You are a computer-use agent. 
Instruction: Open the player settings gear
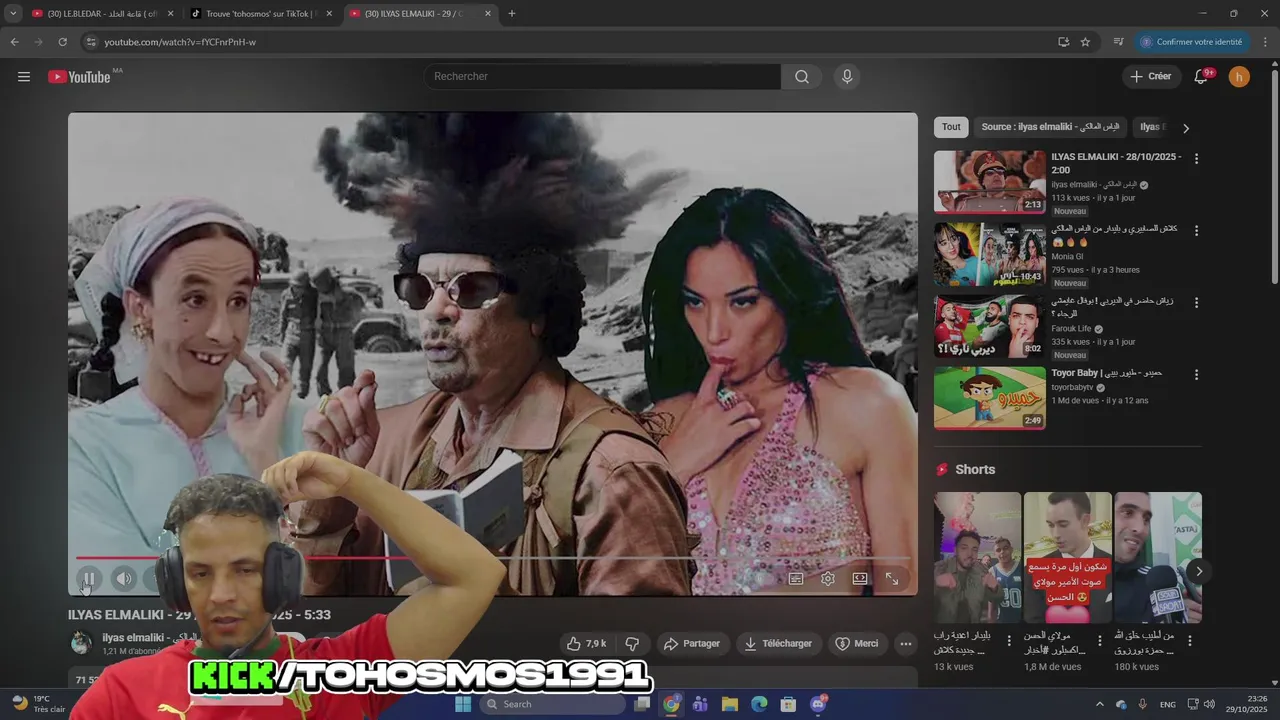coord(828,578)
